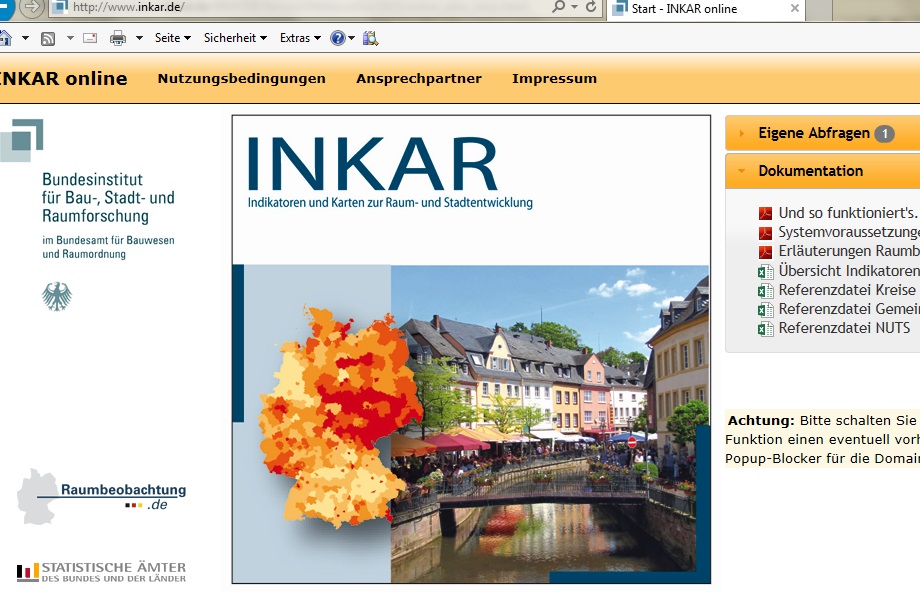Viewport: 920px width, 596px height.
Task: Click the 'Achtung:' popup blocker notice
Action: (823, 439)
